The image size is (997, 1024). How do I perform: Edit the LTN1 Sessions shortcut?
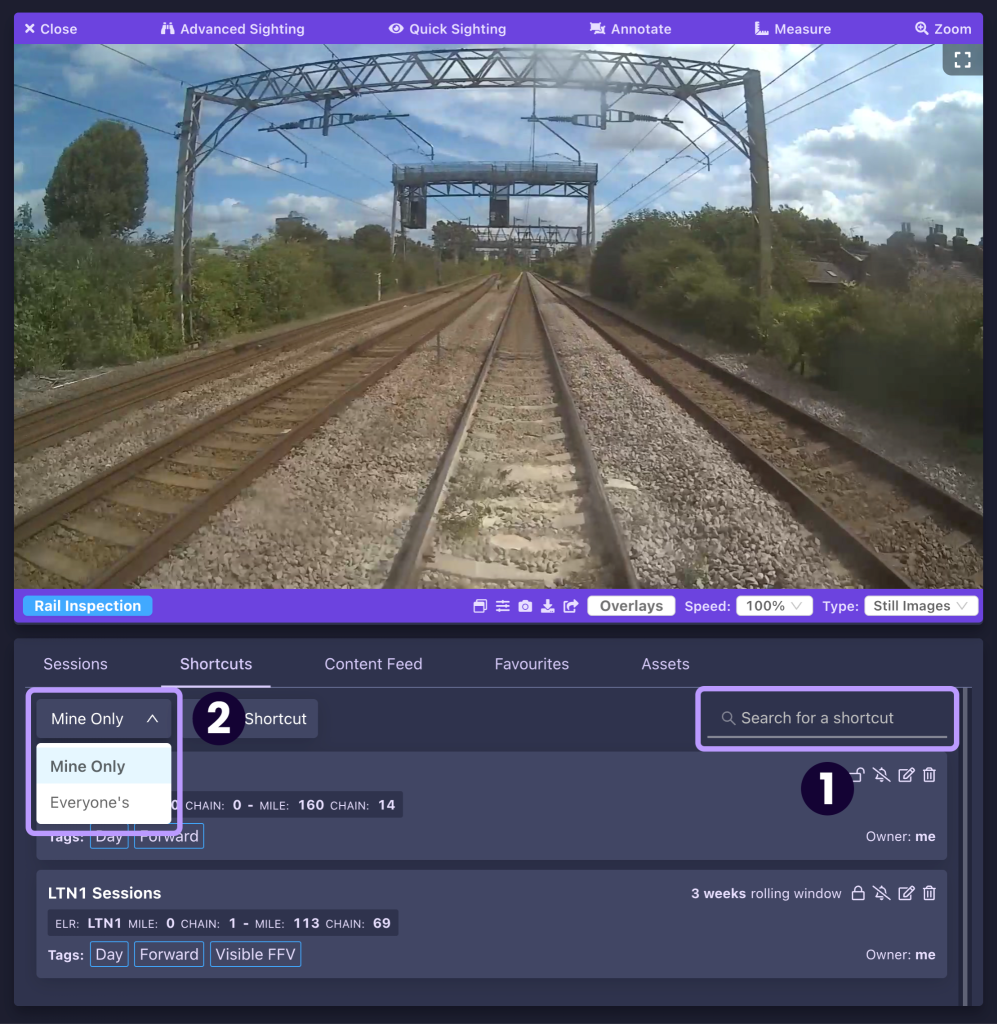[x=906, y=893]
